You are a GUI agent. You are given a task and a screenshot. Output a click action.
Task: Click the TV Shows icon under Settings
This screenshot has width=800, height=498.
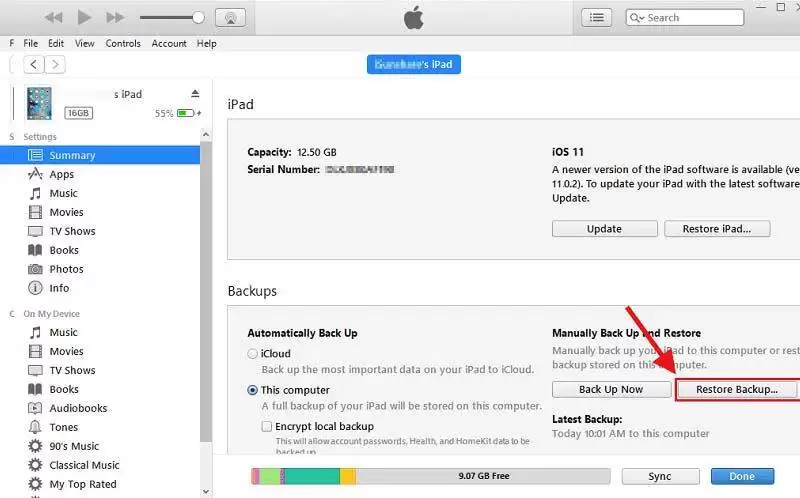[x=35, y=231]
